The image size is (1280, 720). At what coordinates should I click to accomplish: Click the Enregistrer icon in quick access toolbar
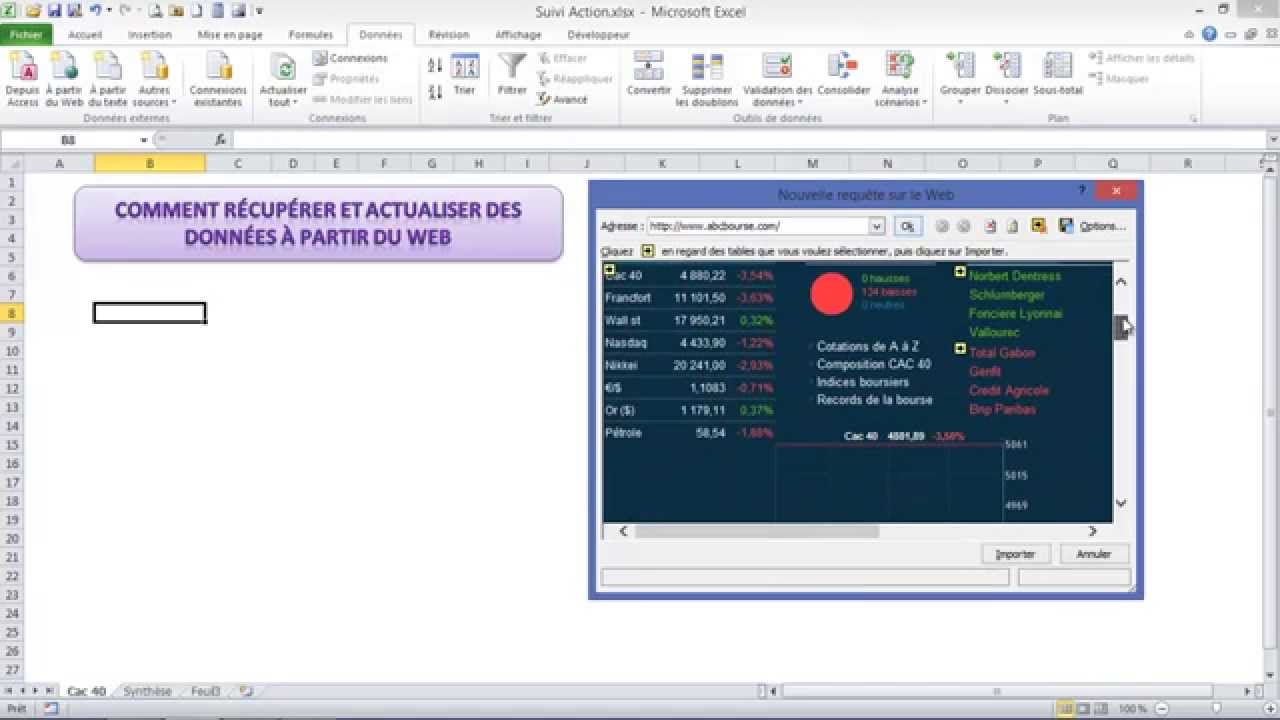pyautogui.click(x=54, y=11)
